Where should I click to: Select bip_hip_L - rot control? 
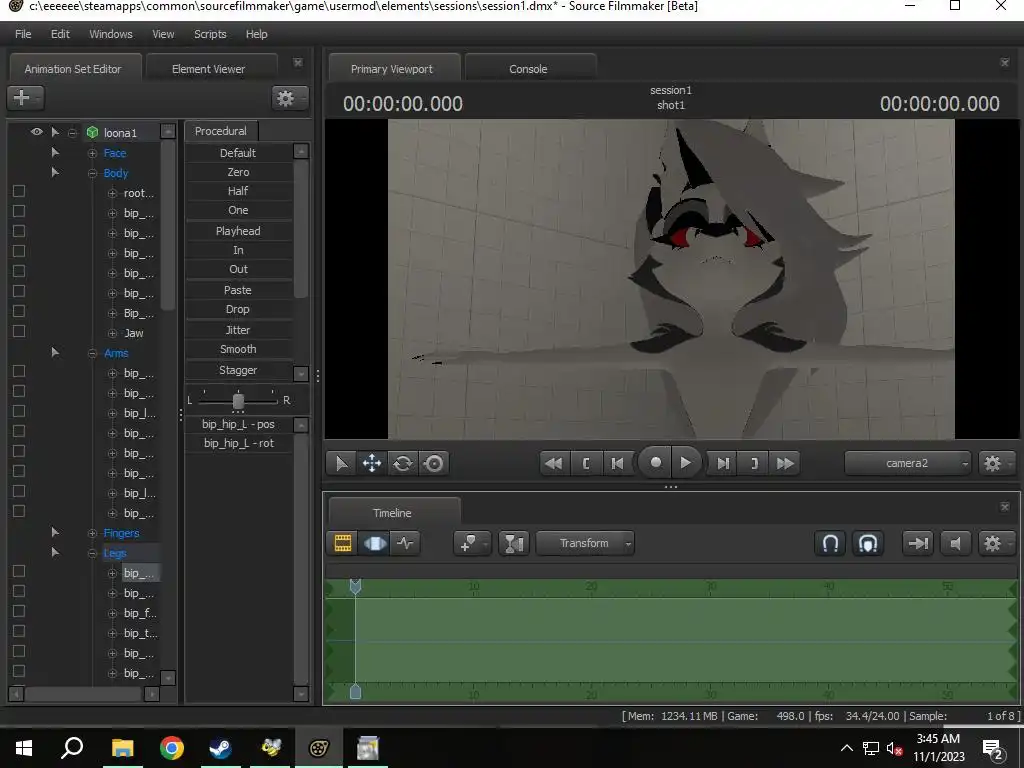click(x=238, y=443)
